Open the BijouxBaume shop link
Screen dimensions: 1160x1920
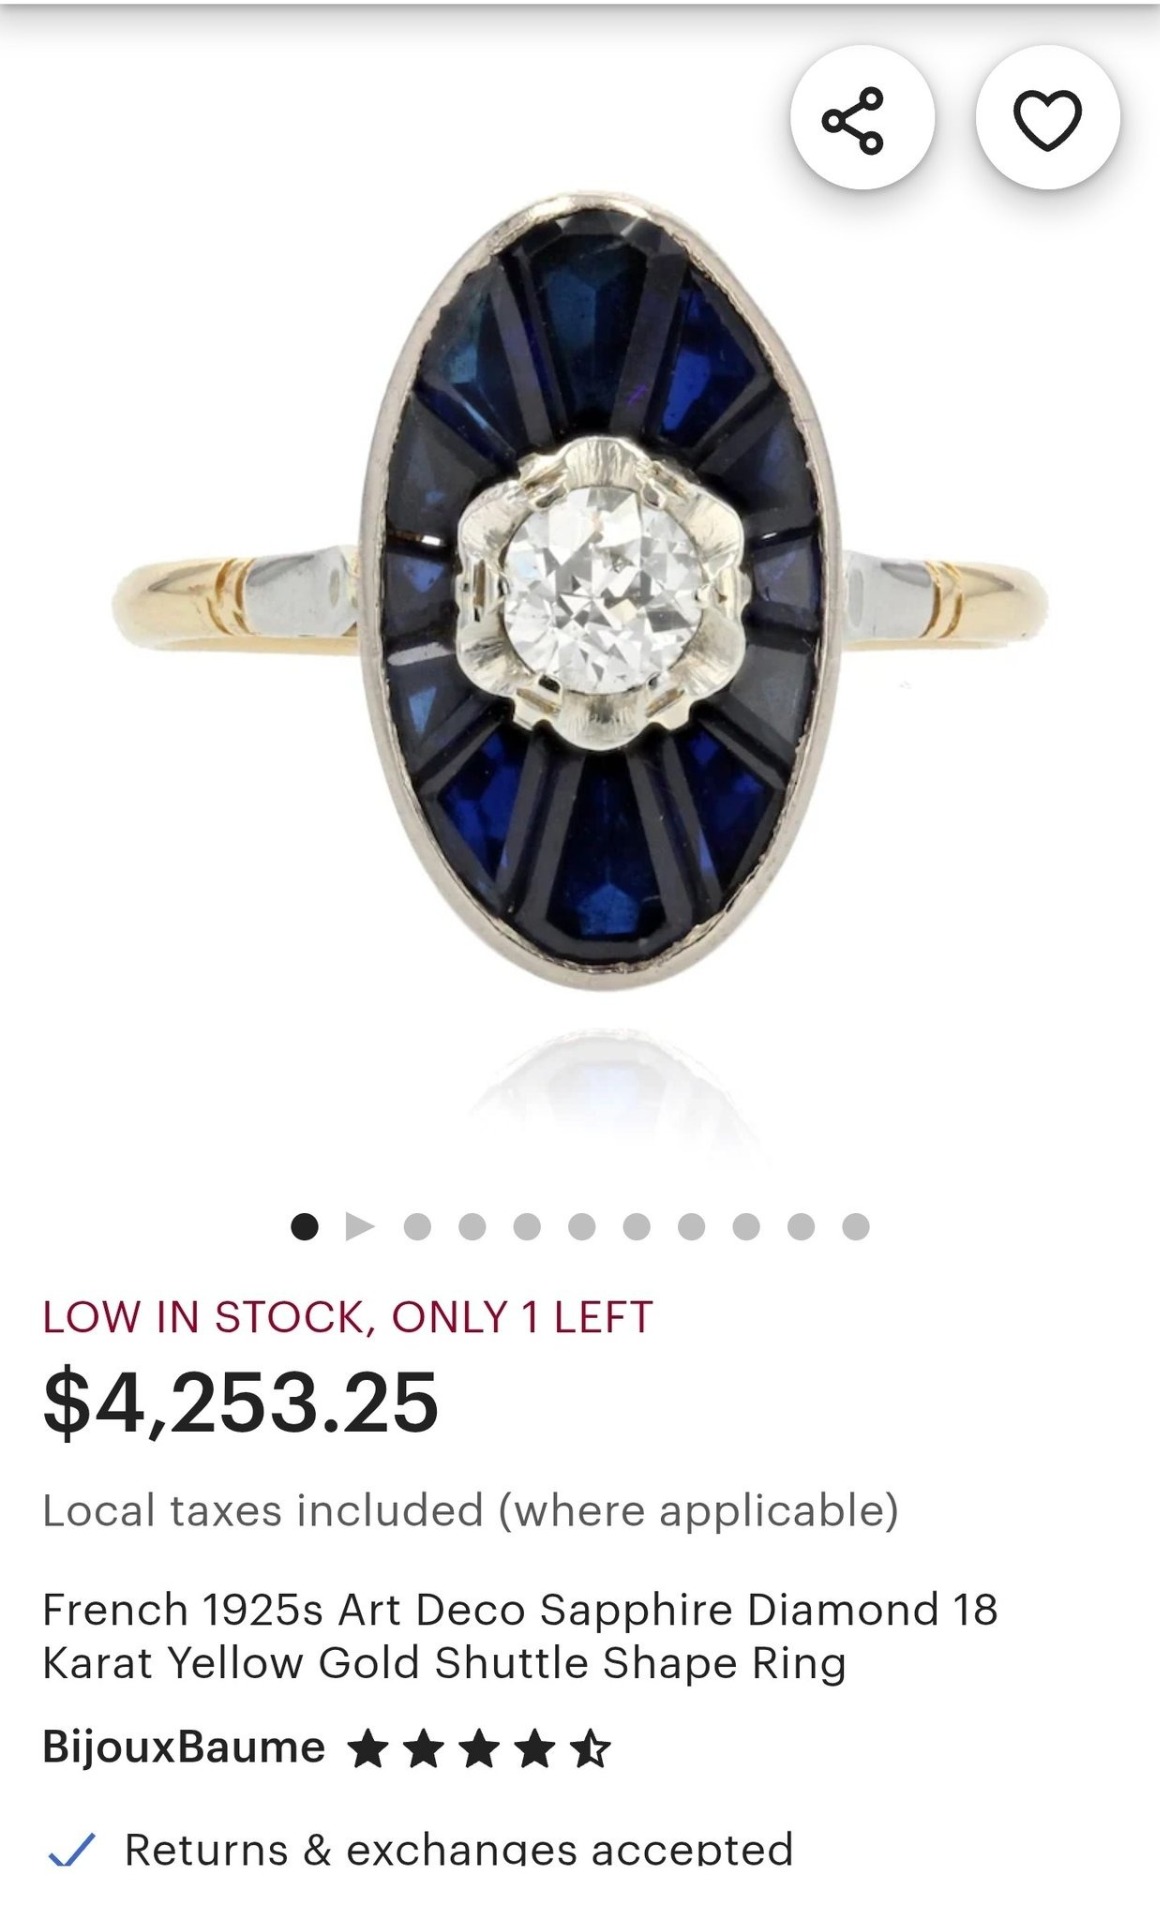184,1747
